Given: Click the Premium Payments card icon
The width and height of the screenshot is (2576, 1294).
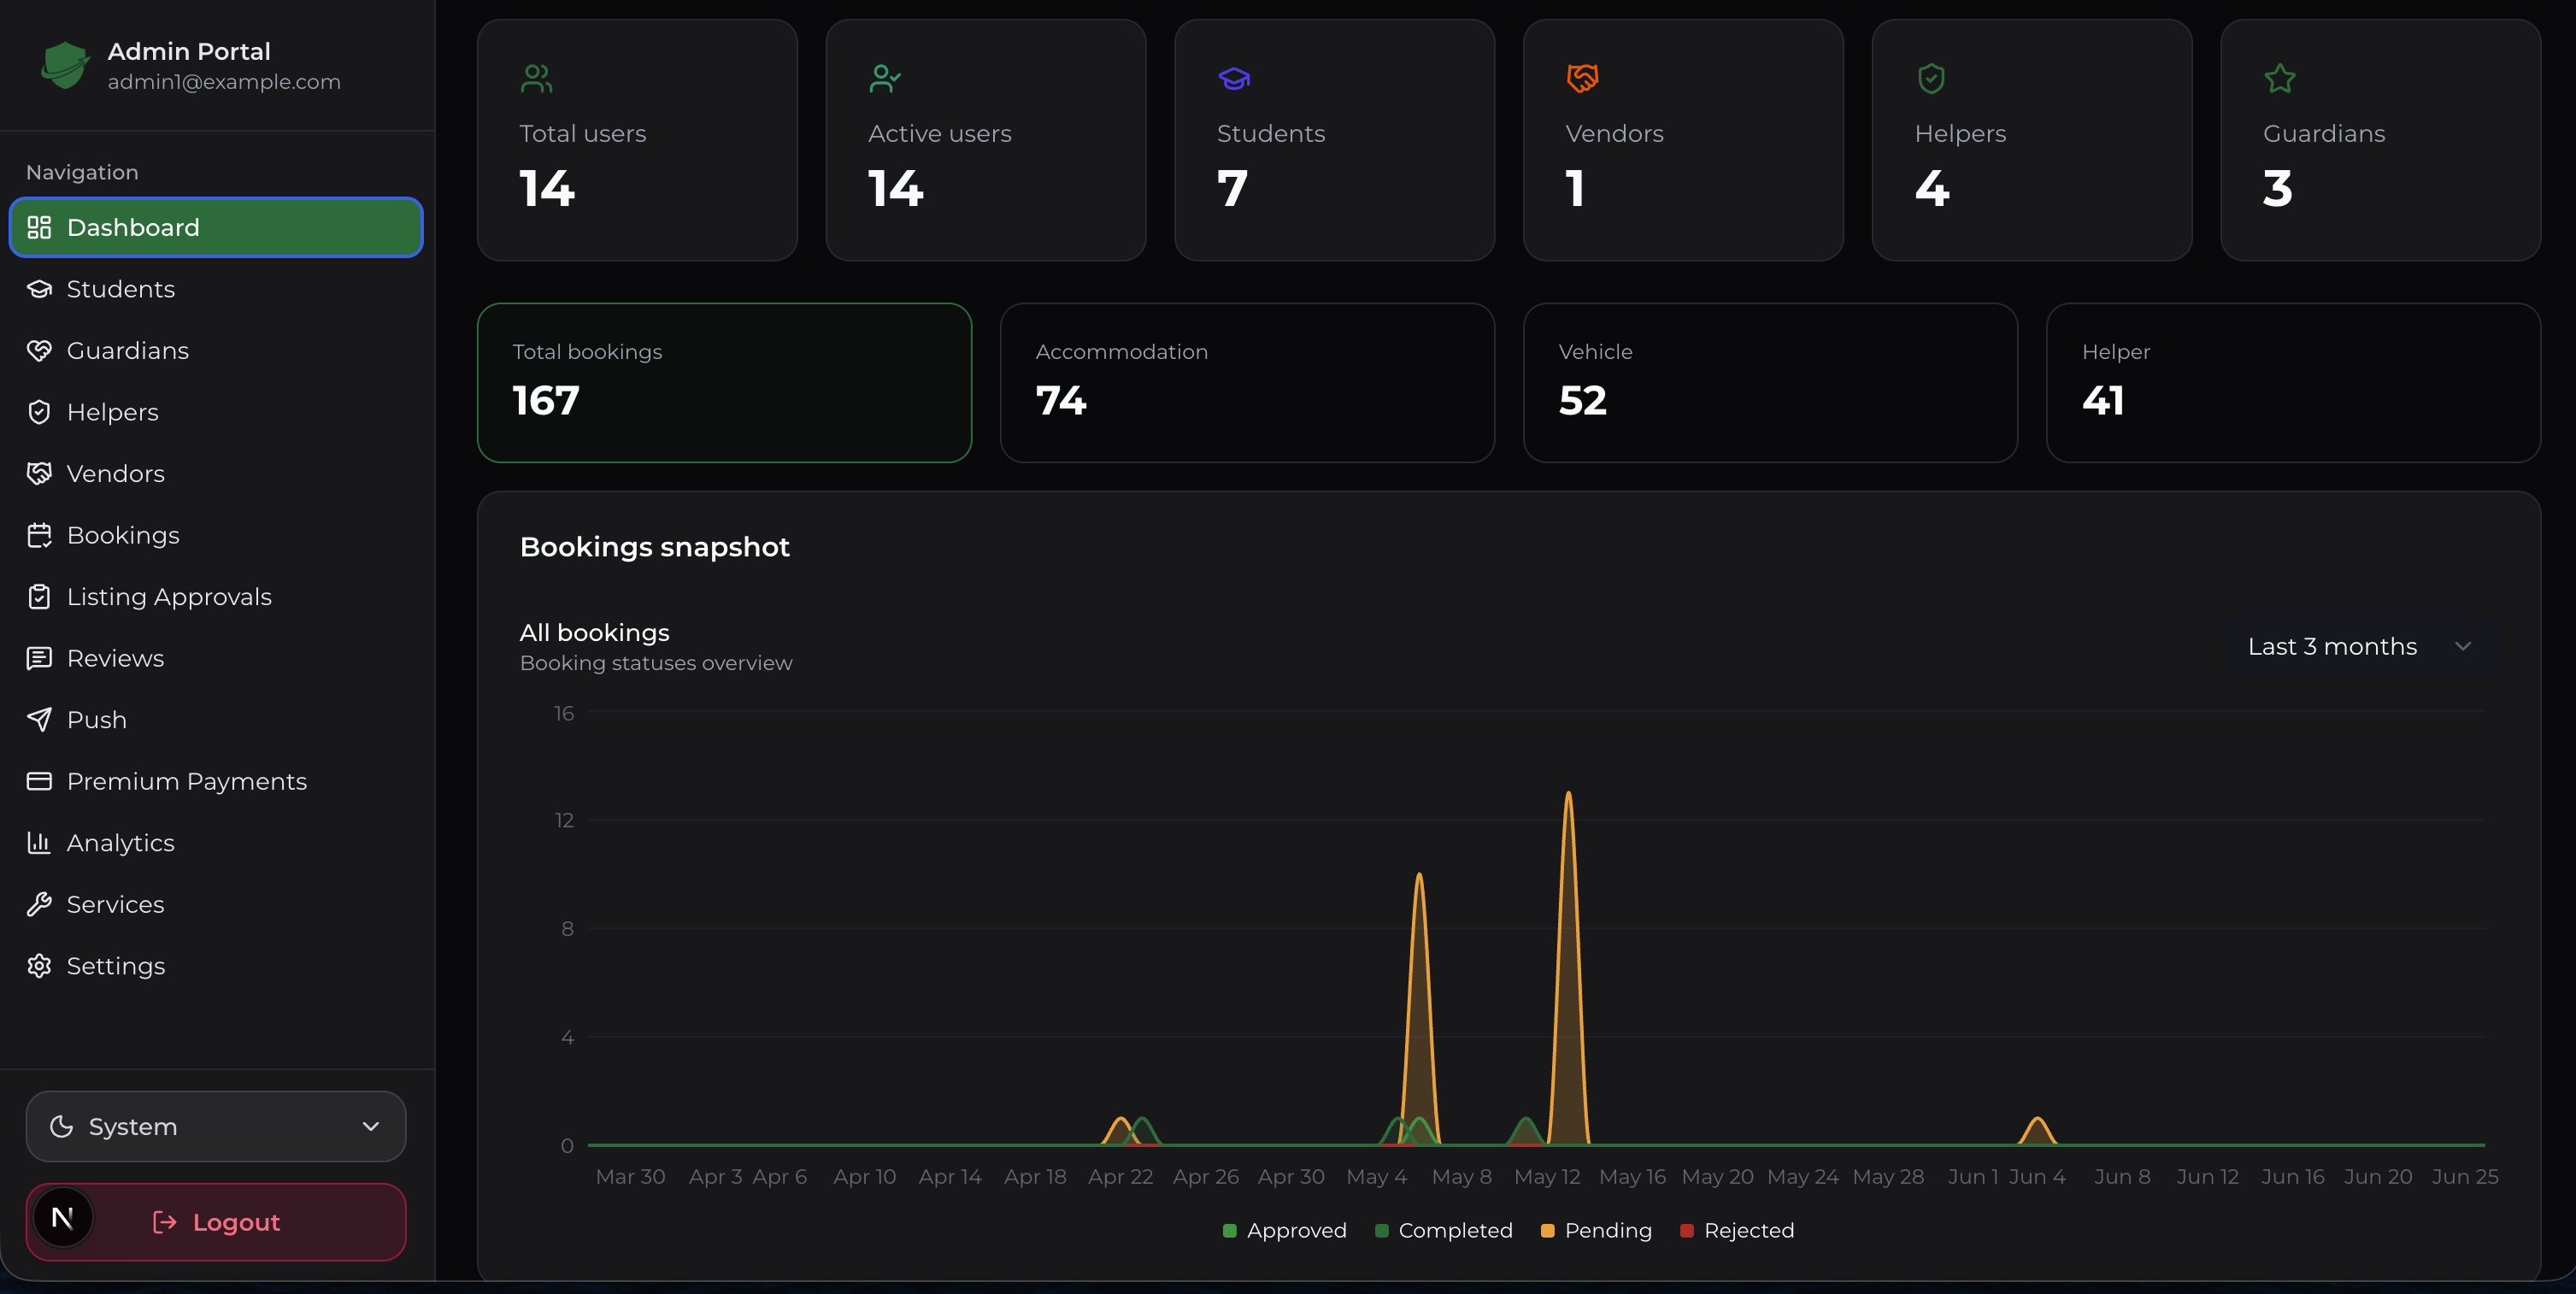Looking at the screenshot, I should tap(39, 782).
